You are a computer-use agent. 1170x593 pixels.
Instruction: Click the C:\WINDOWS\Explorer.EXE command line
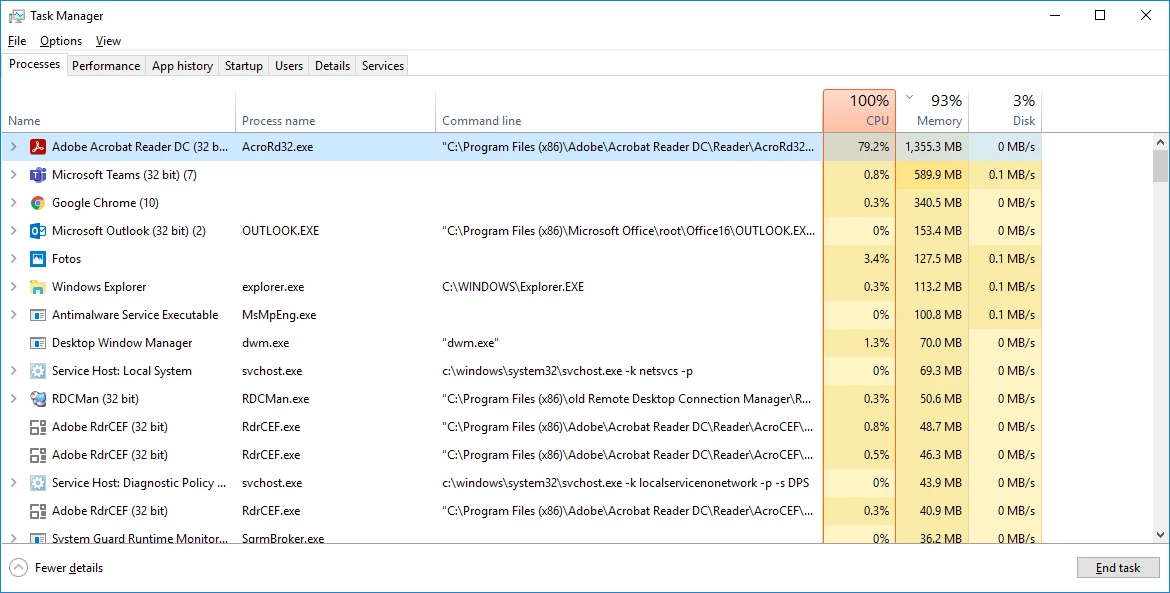pos(513,286)
